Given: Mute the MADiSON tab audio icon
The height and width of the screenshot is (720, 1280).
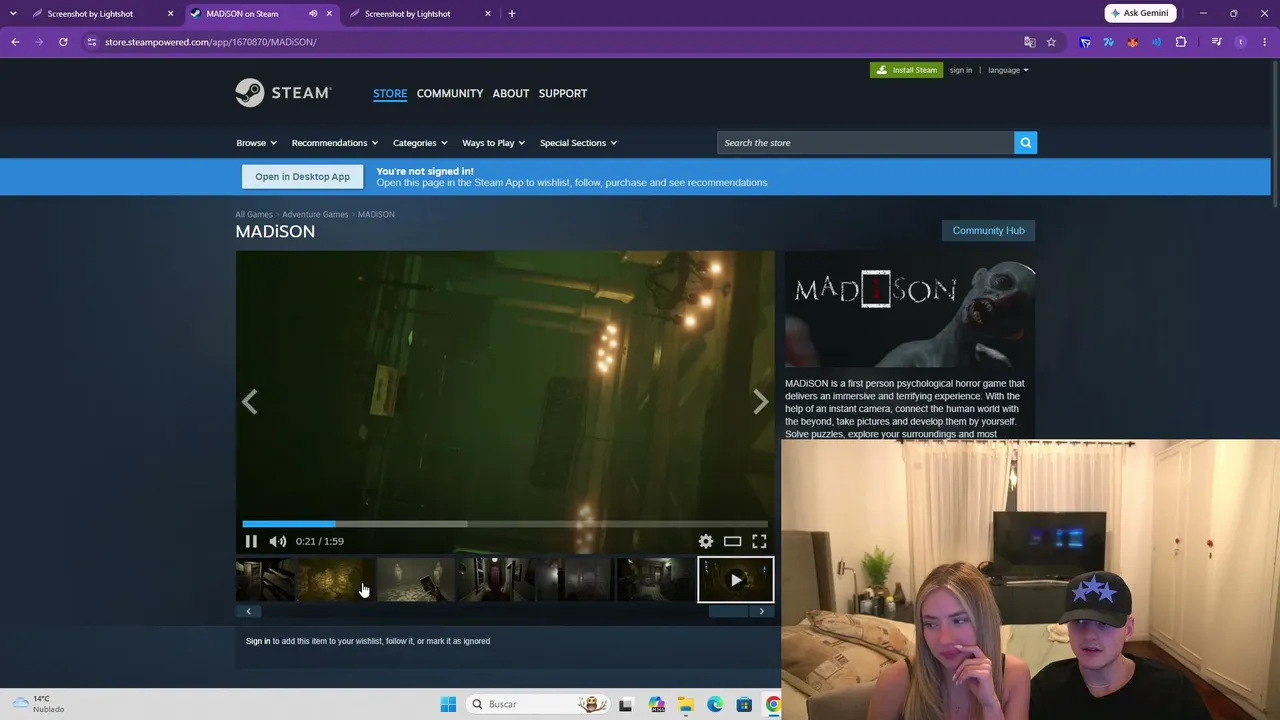Looking at the screenshot, I should coord(313,14).
